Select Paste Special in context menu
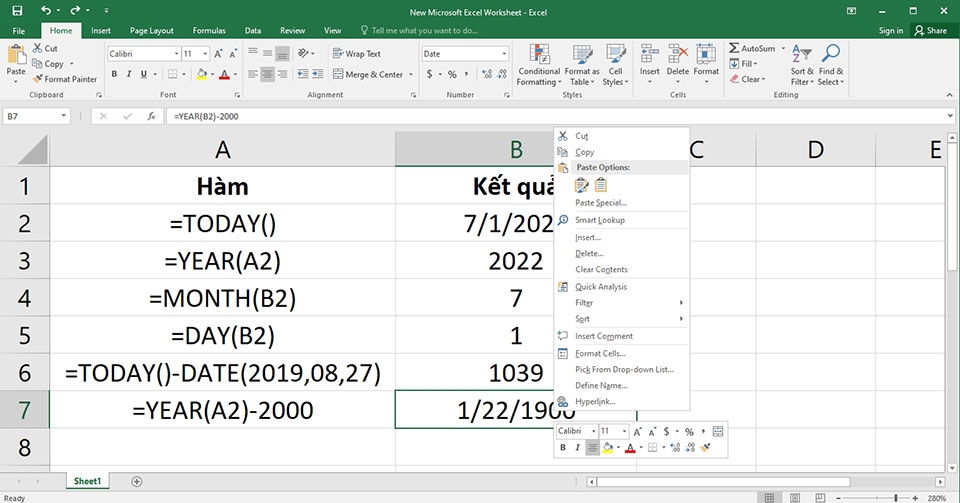960x503 pixels. [x=621, y=203]
